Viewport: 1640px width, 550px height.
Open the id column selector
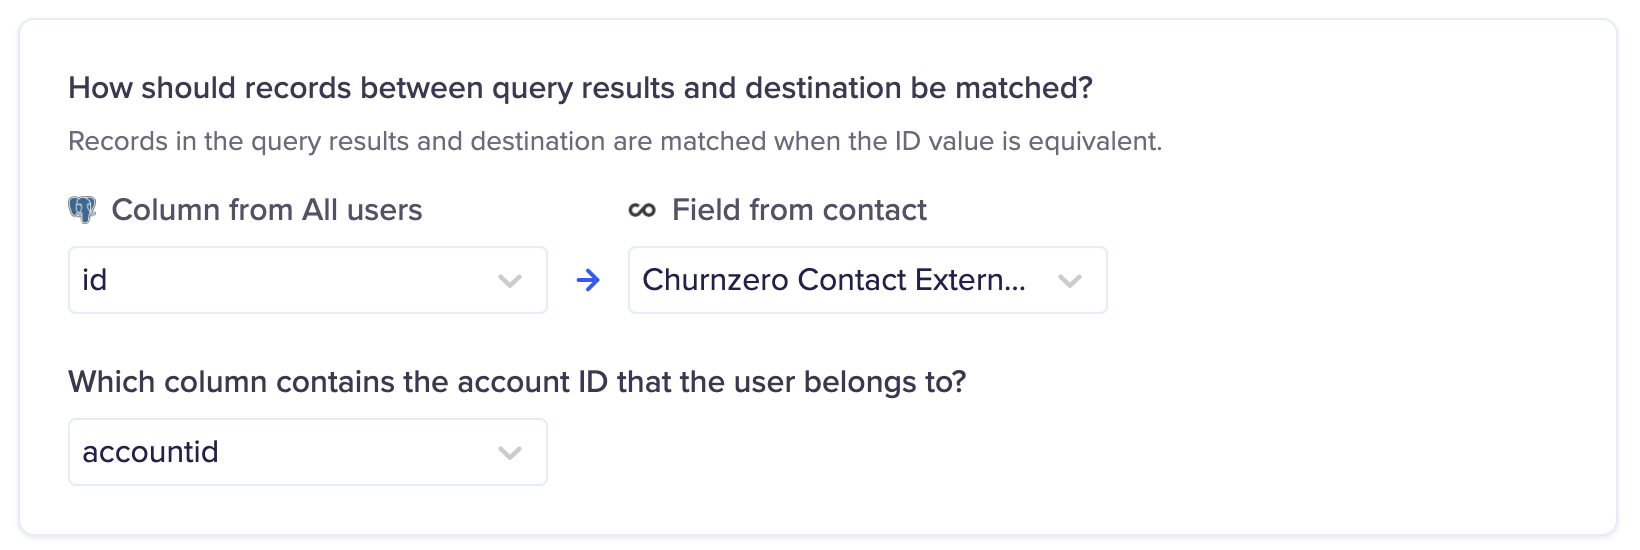click(x=308, y=280)
